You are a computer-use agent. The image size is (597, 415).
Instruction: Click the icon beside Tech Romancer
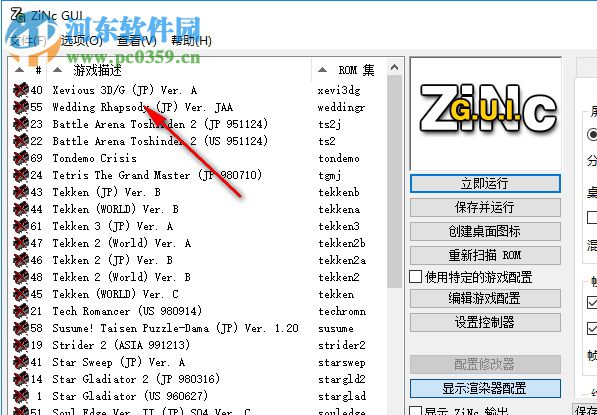click(21, 311)
